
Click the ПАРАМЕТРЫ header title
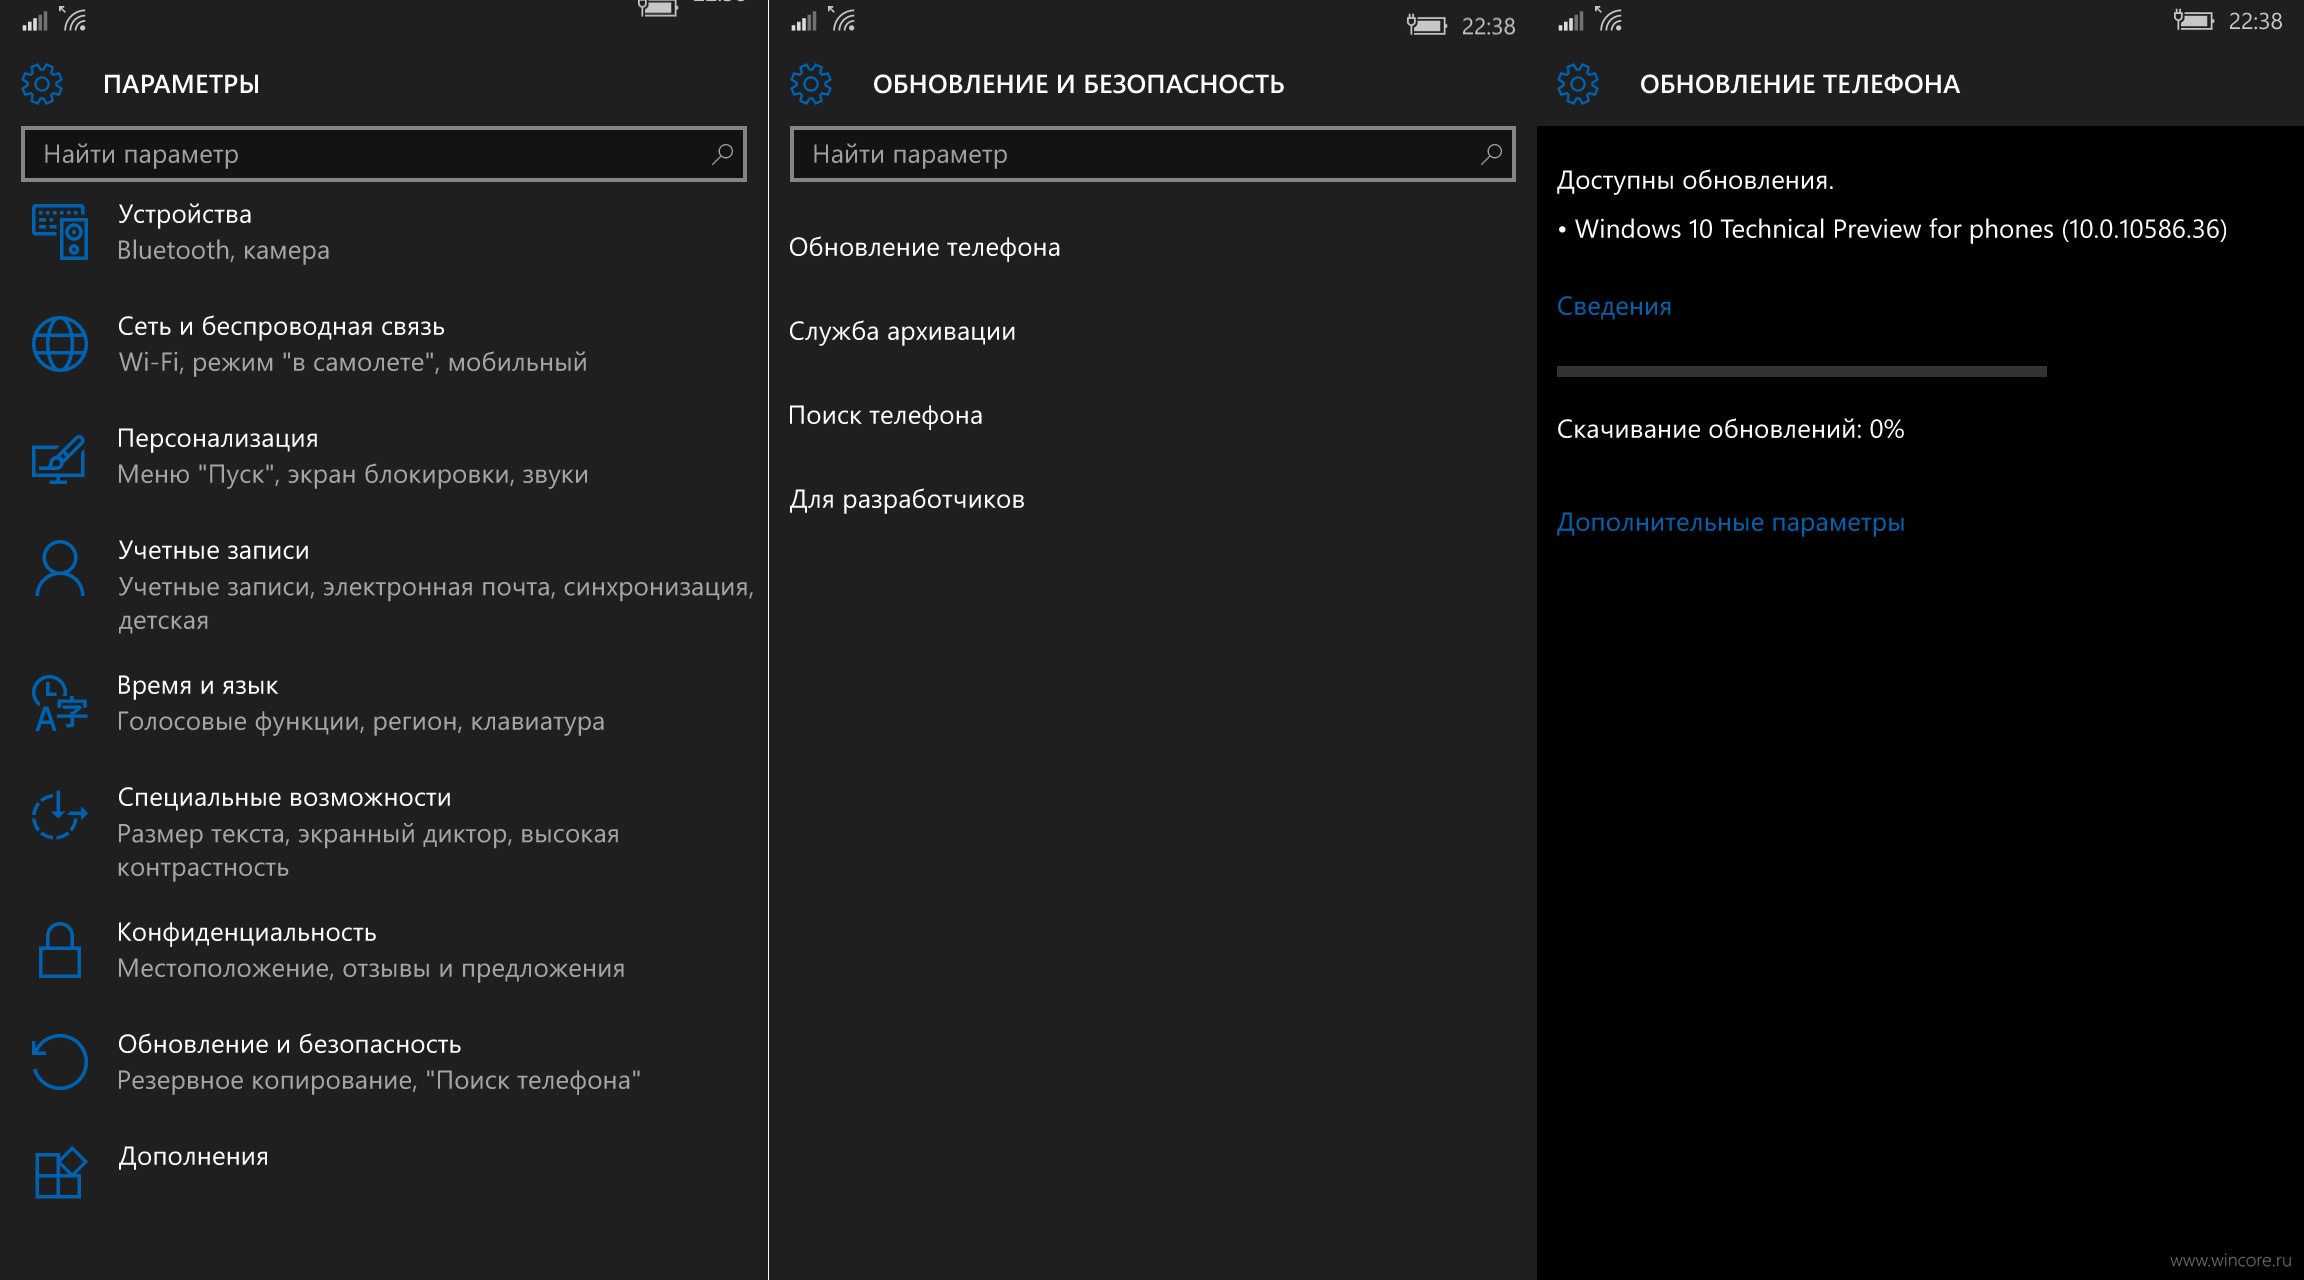pyautogui.click(x=181, y=84)
